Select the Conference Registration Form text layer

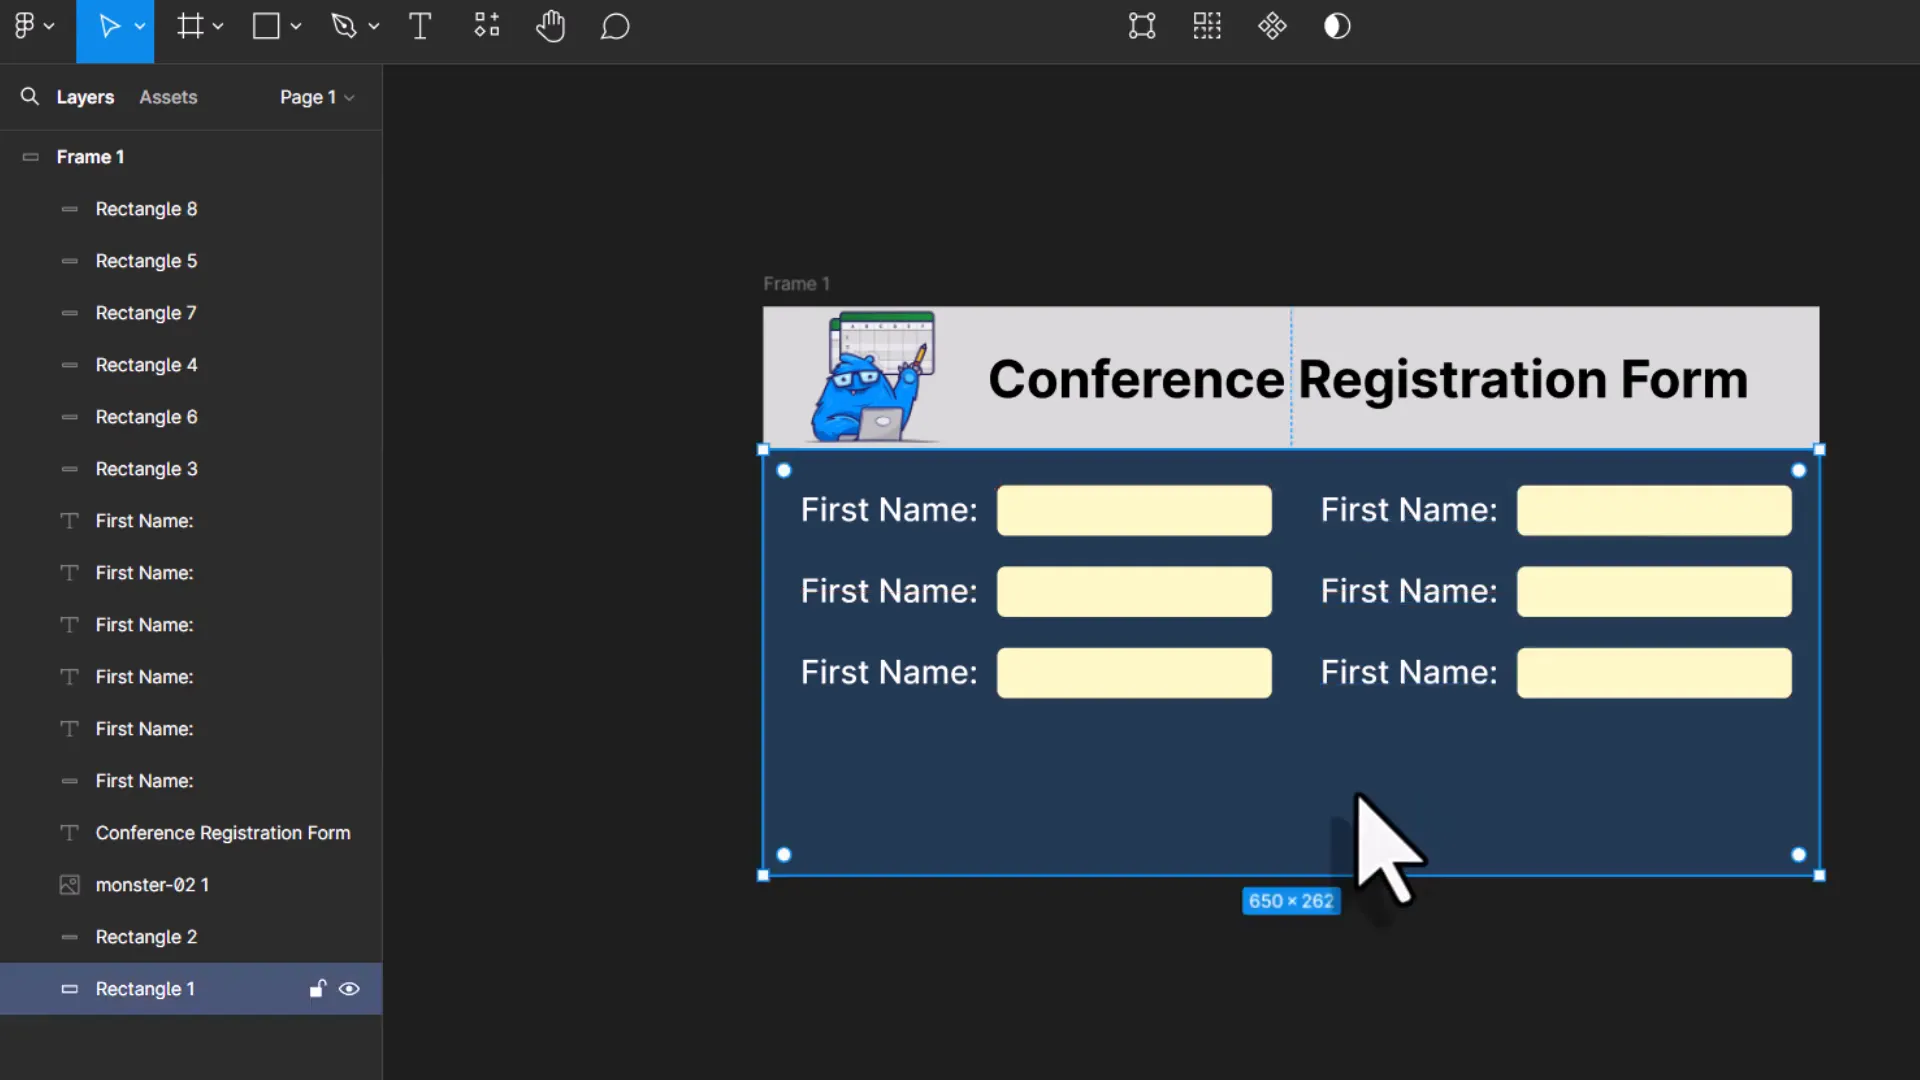point(222,832)
